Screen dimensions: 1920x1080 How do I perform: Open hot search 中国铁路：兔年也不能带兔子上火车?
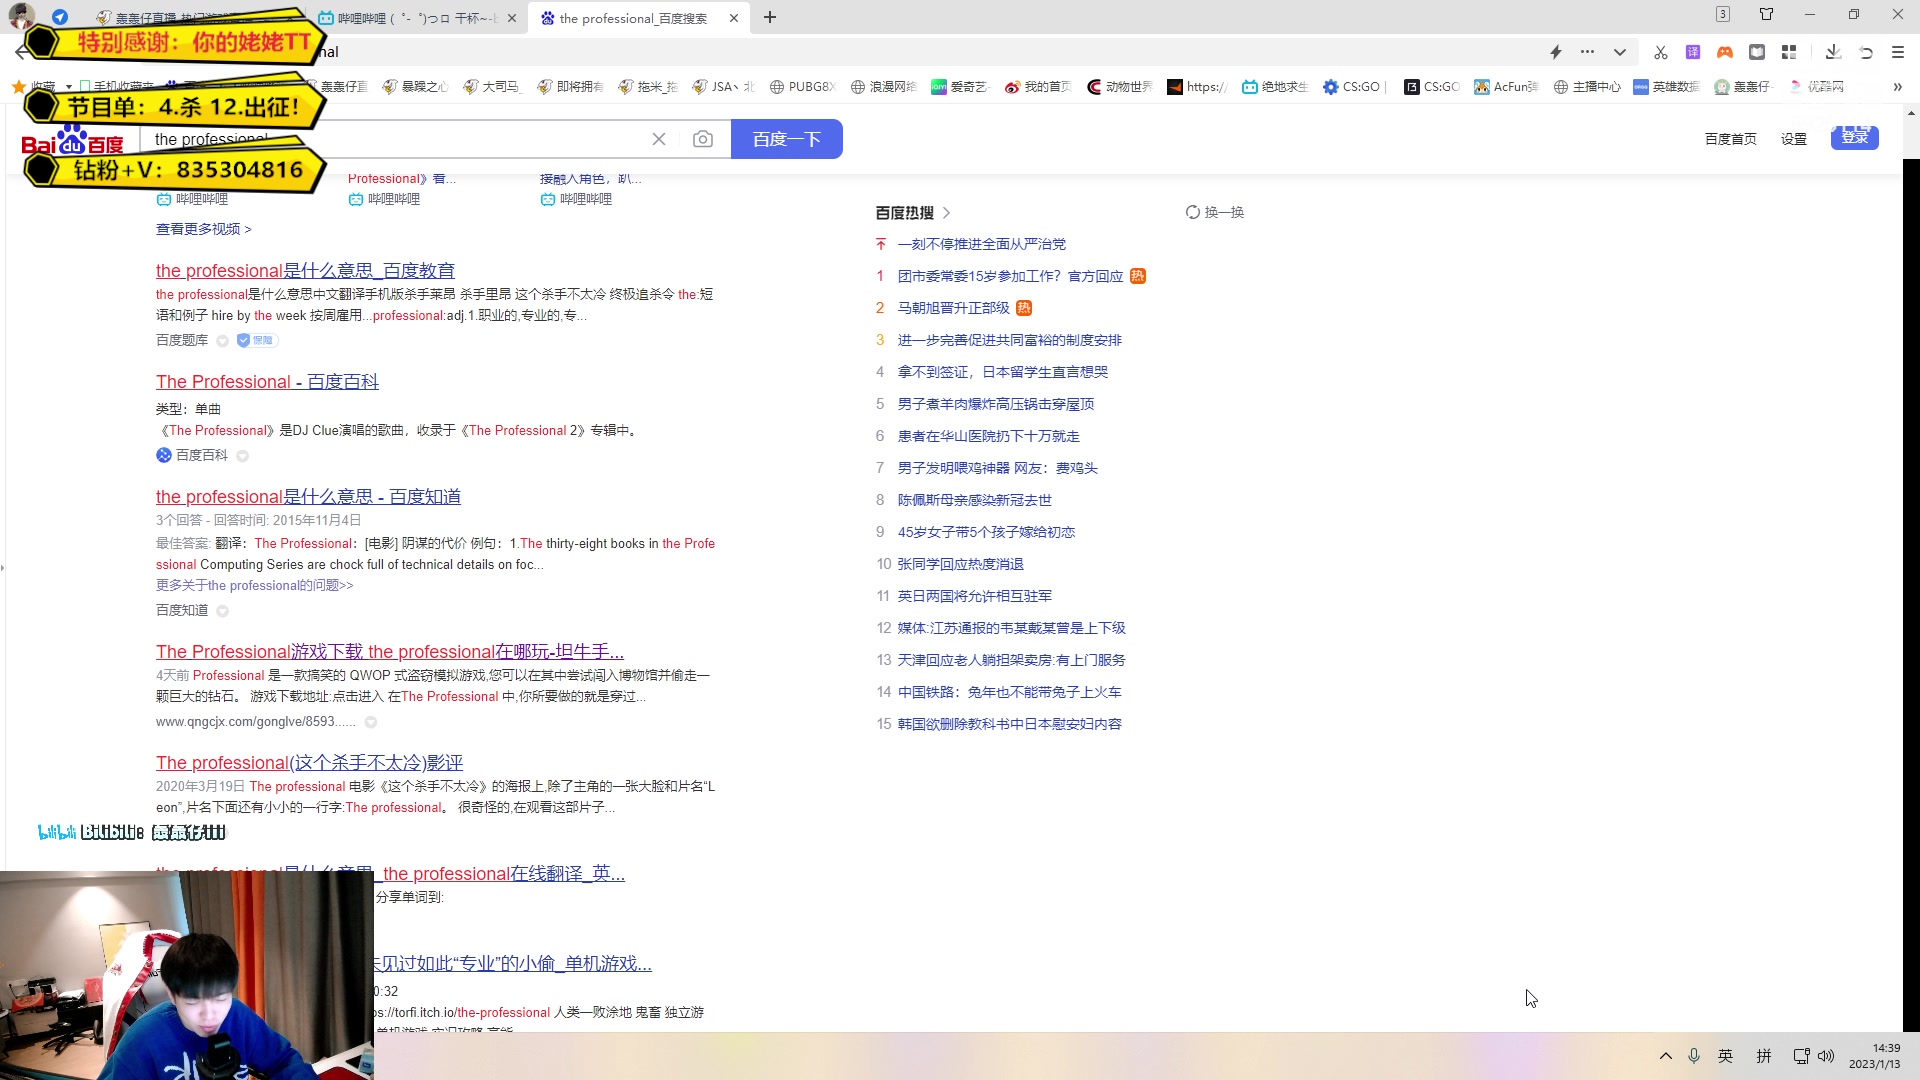click(x=1009, y=692)
